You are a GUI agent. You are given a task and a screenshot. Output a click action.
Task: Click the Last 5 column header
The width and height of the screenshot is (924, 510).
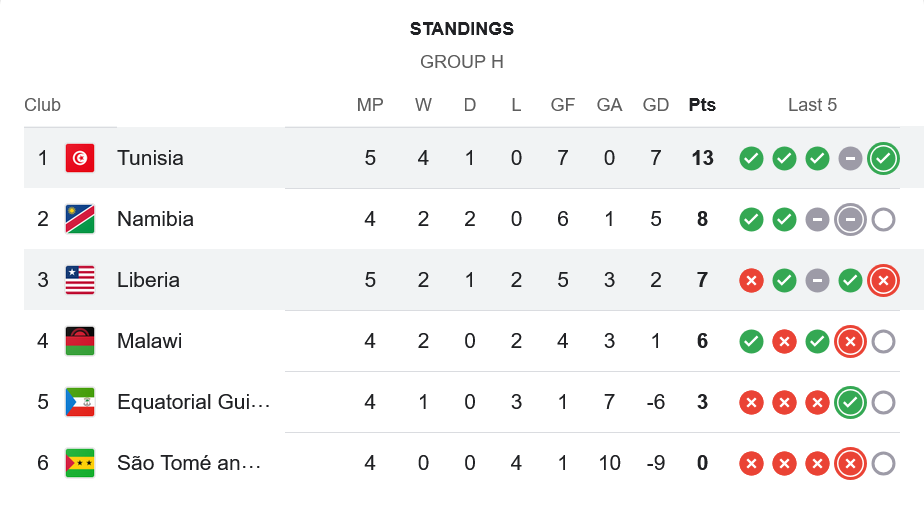point(812,105)
